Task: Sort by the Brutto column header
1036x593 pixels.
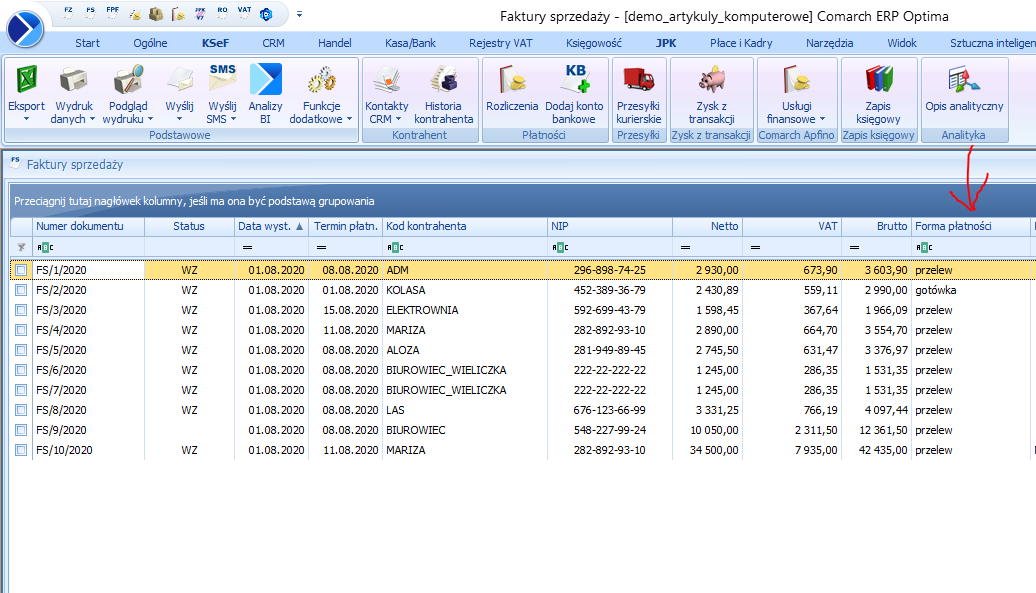Action: (x=876, y=226)
